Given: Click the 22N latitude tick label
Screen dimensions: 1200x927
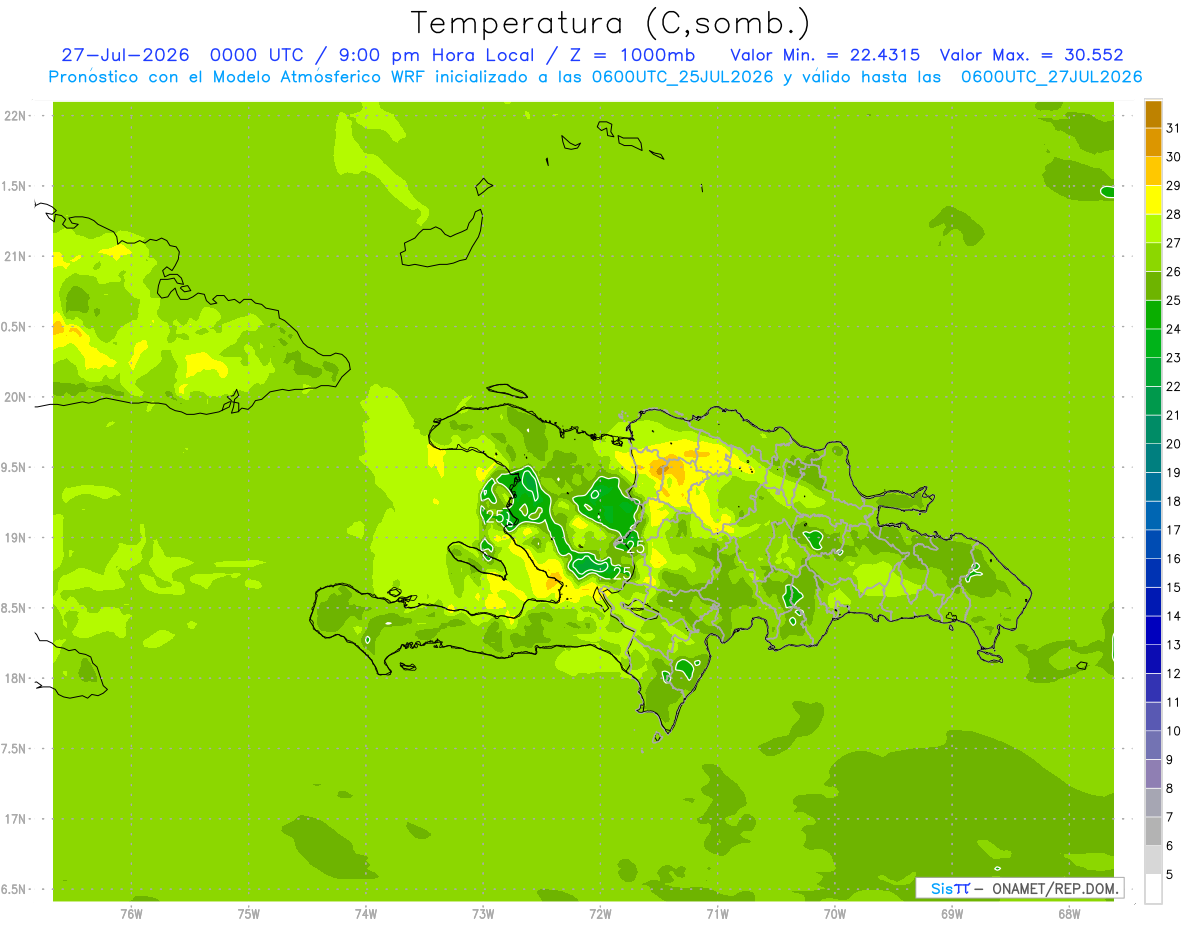Looking at the screenshot, I should tap(16, 116).
